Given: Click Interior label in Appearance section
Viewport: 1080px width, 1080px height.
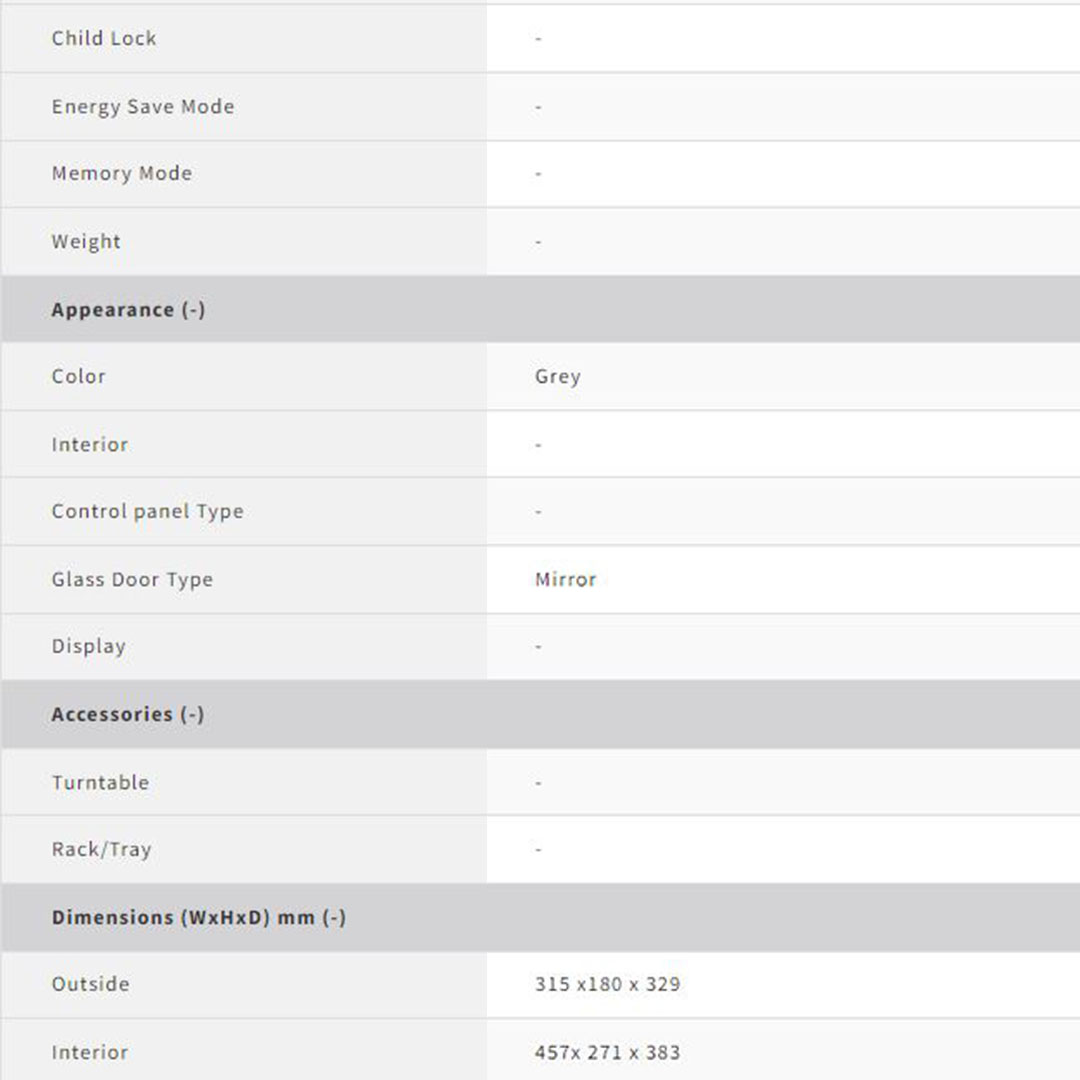Looking at the screenshot, I should pos(90,445).
